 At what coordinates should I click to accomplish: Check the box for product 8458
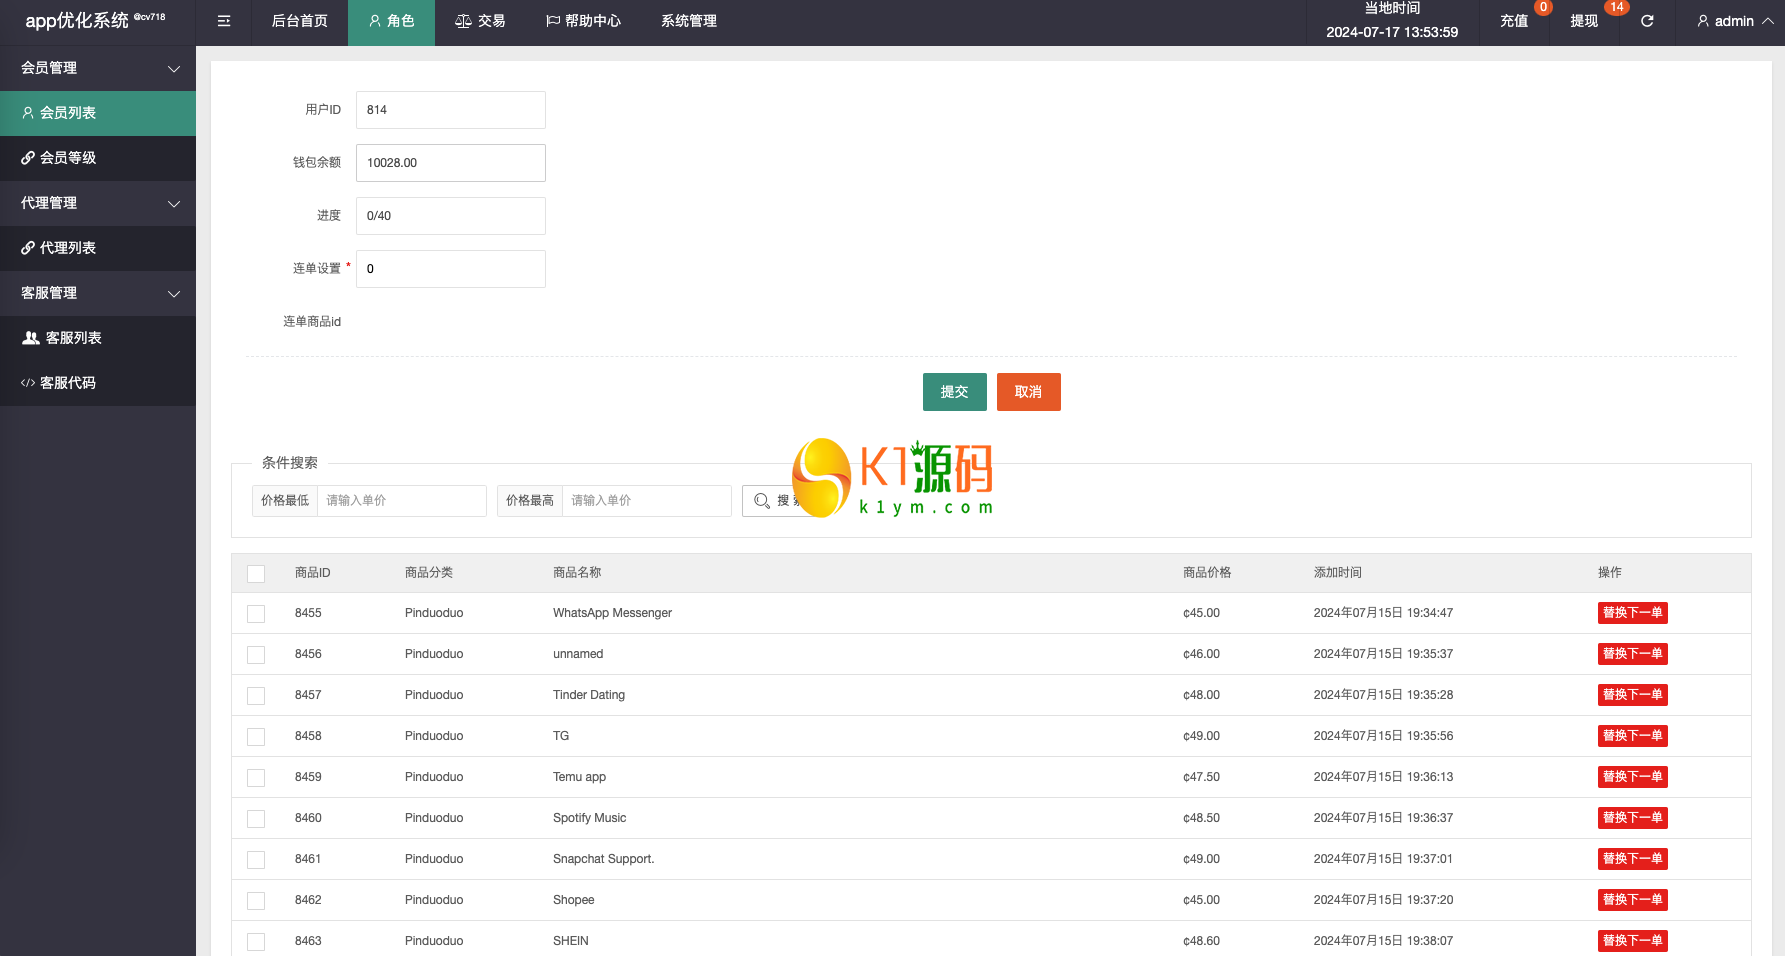pos(256,737)
